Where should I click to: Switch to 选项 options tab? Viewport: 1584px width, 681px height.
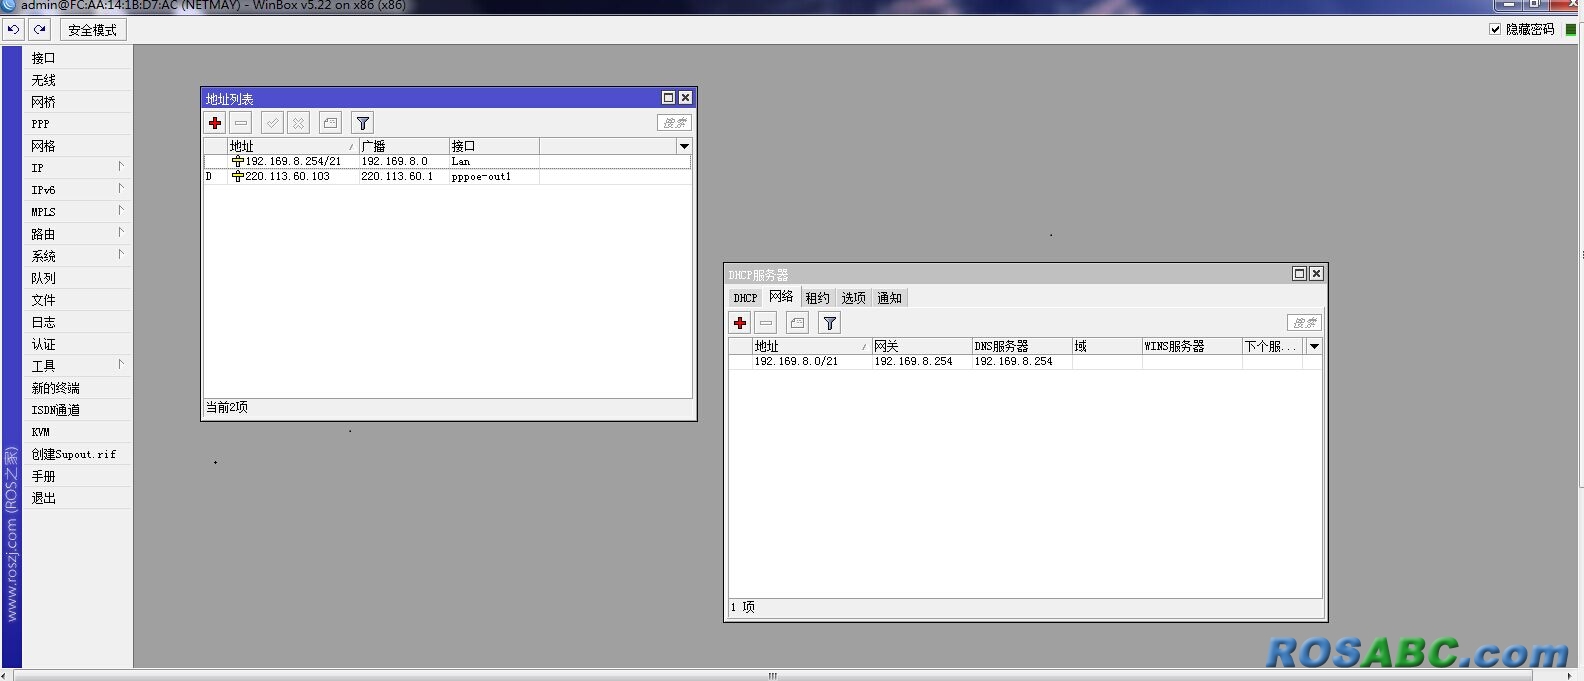(853, 298)
